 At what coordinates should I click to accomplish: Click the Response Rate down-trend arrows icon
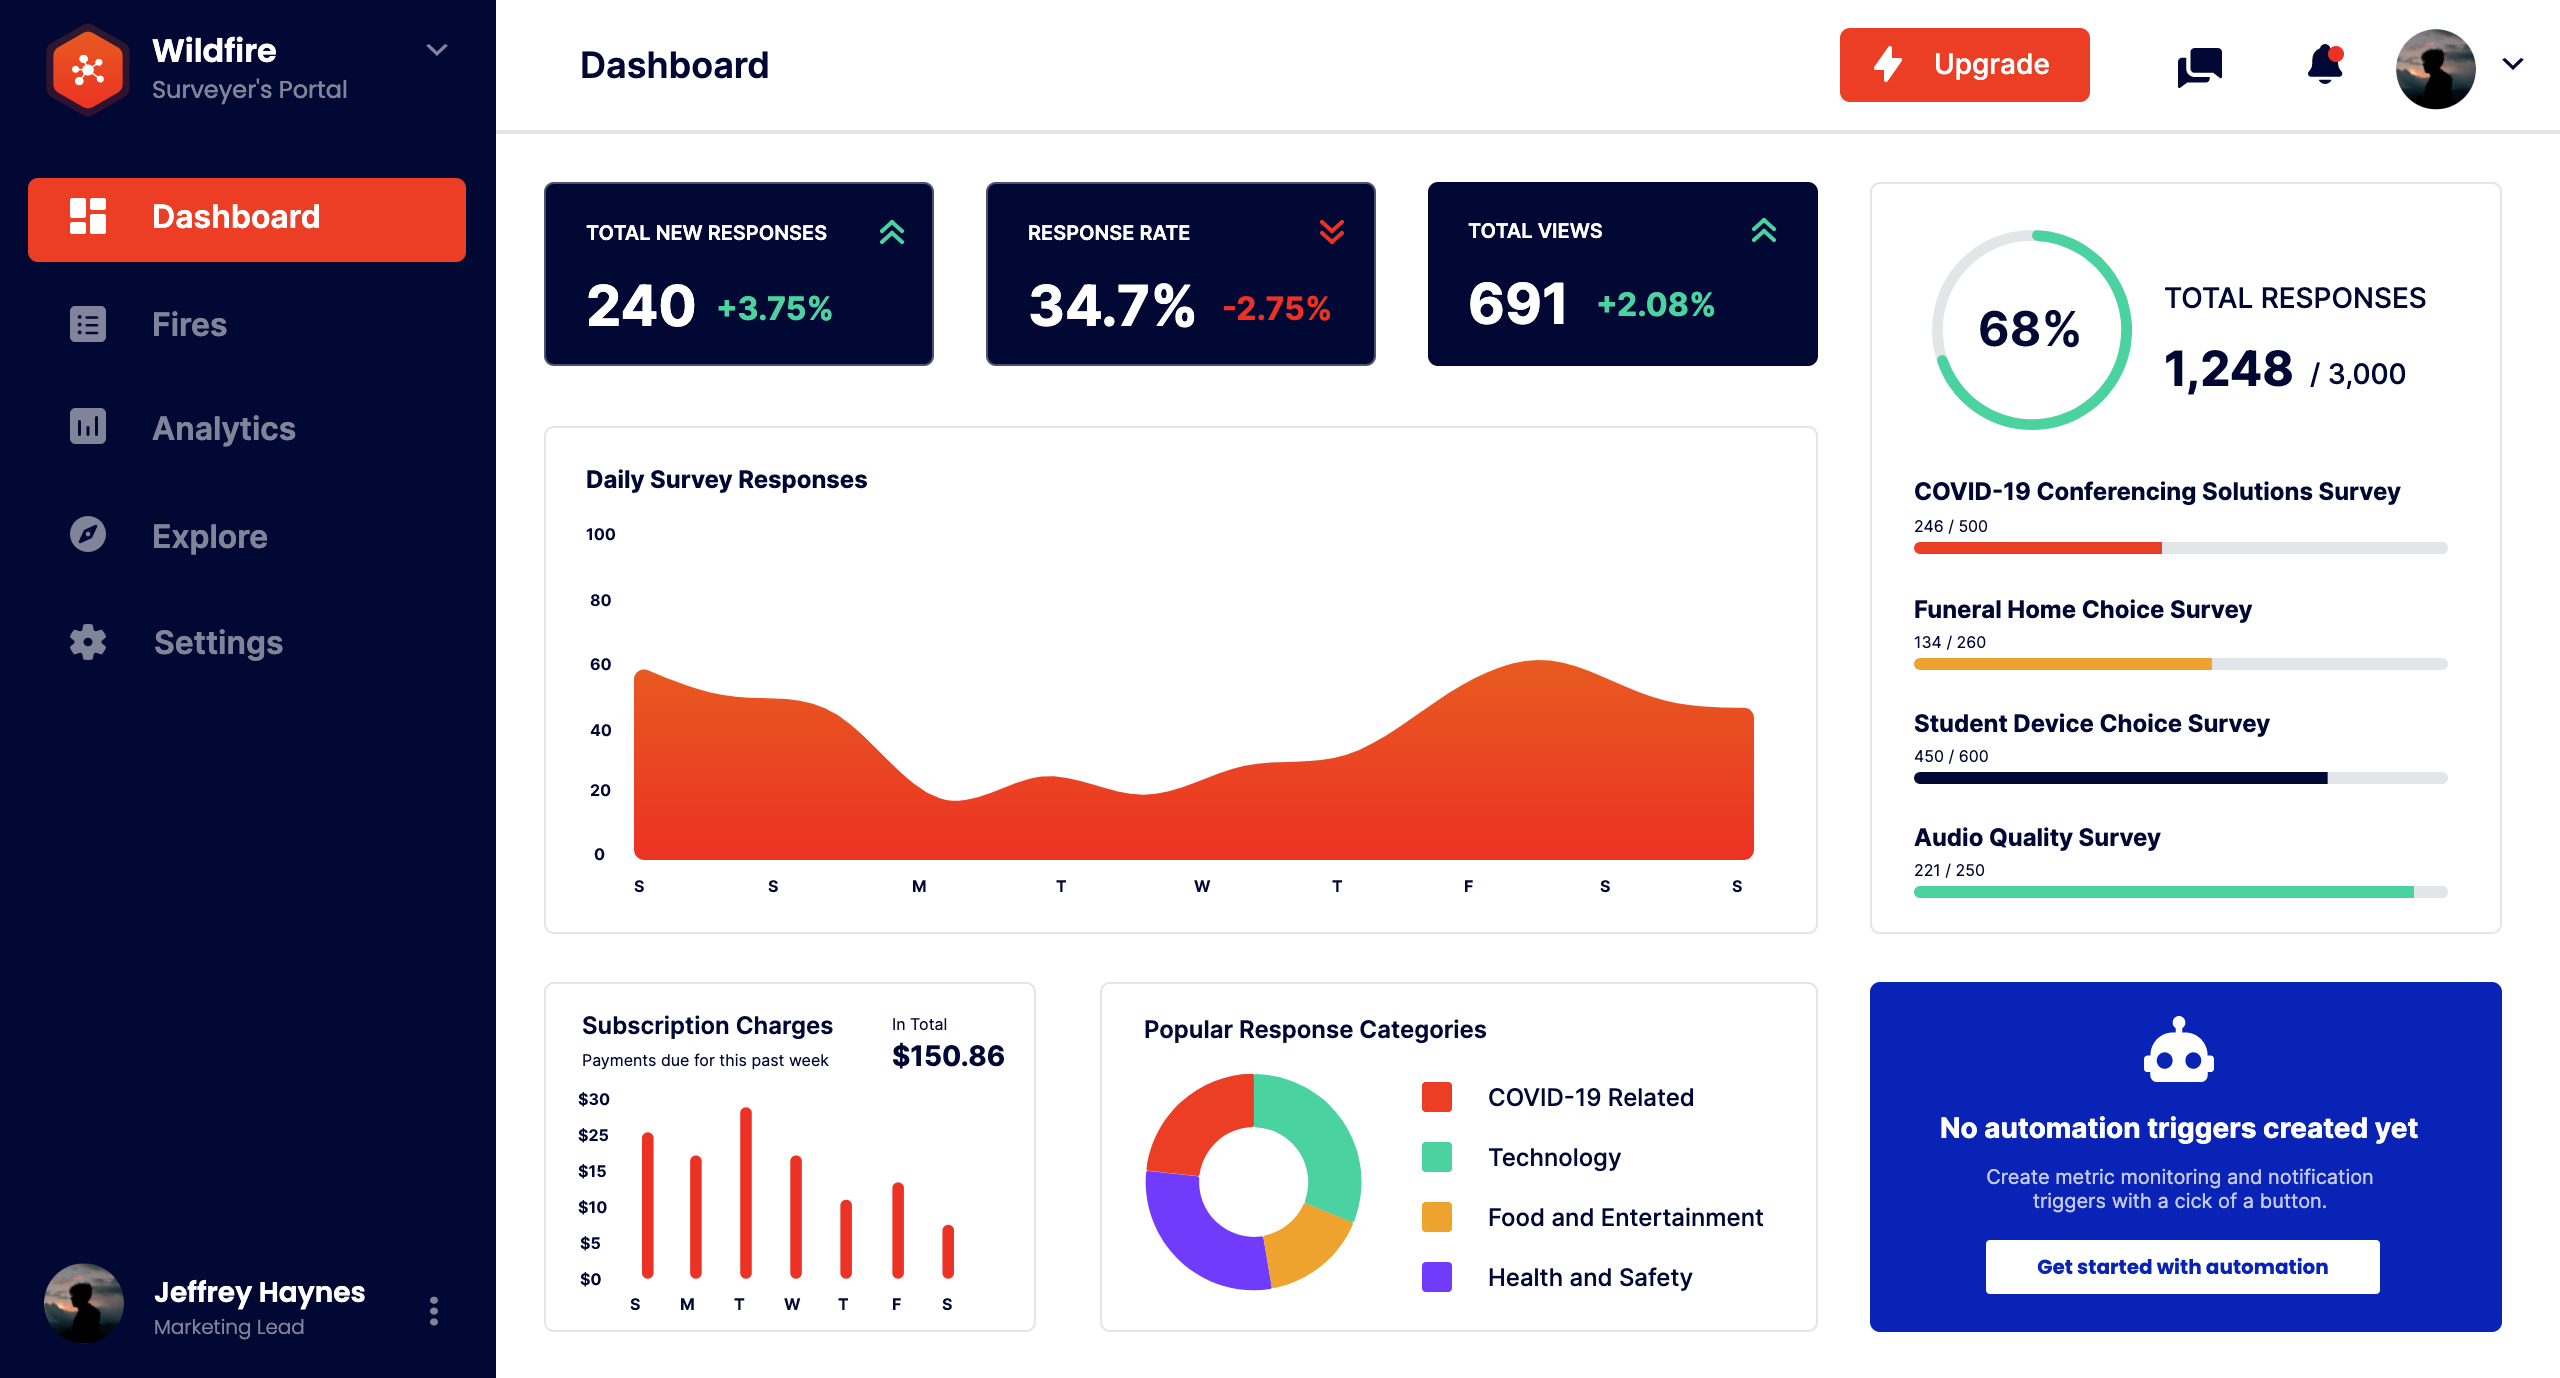click(1331, 232)
